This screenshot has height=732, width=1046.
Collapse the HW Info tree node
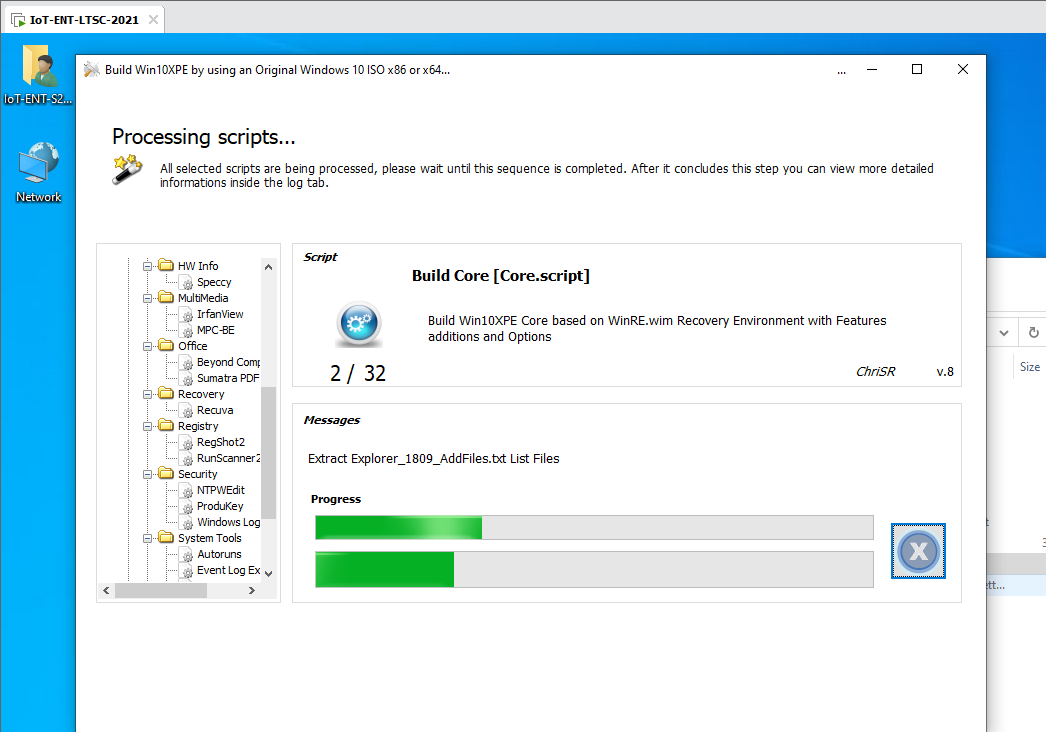pos(147,266)
